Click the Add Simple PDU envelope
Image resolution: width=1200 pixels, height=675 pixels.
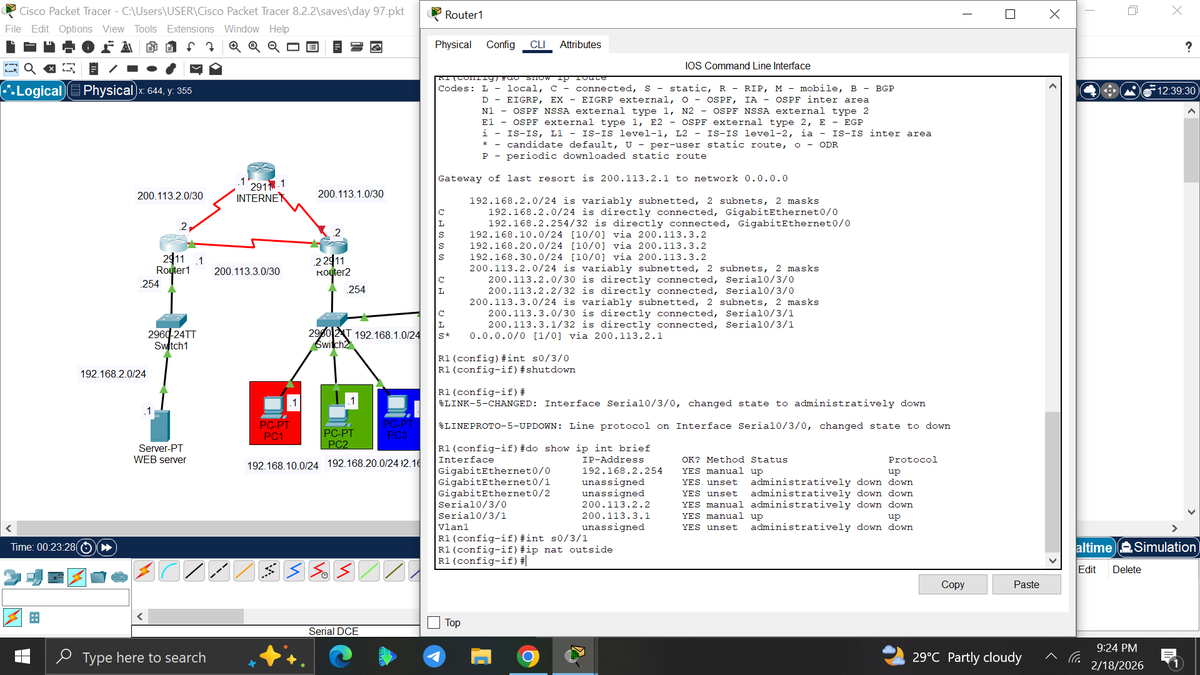(x=196, y=69)
